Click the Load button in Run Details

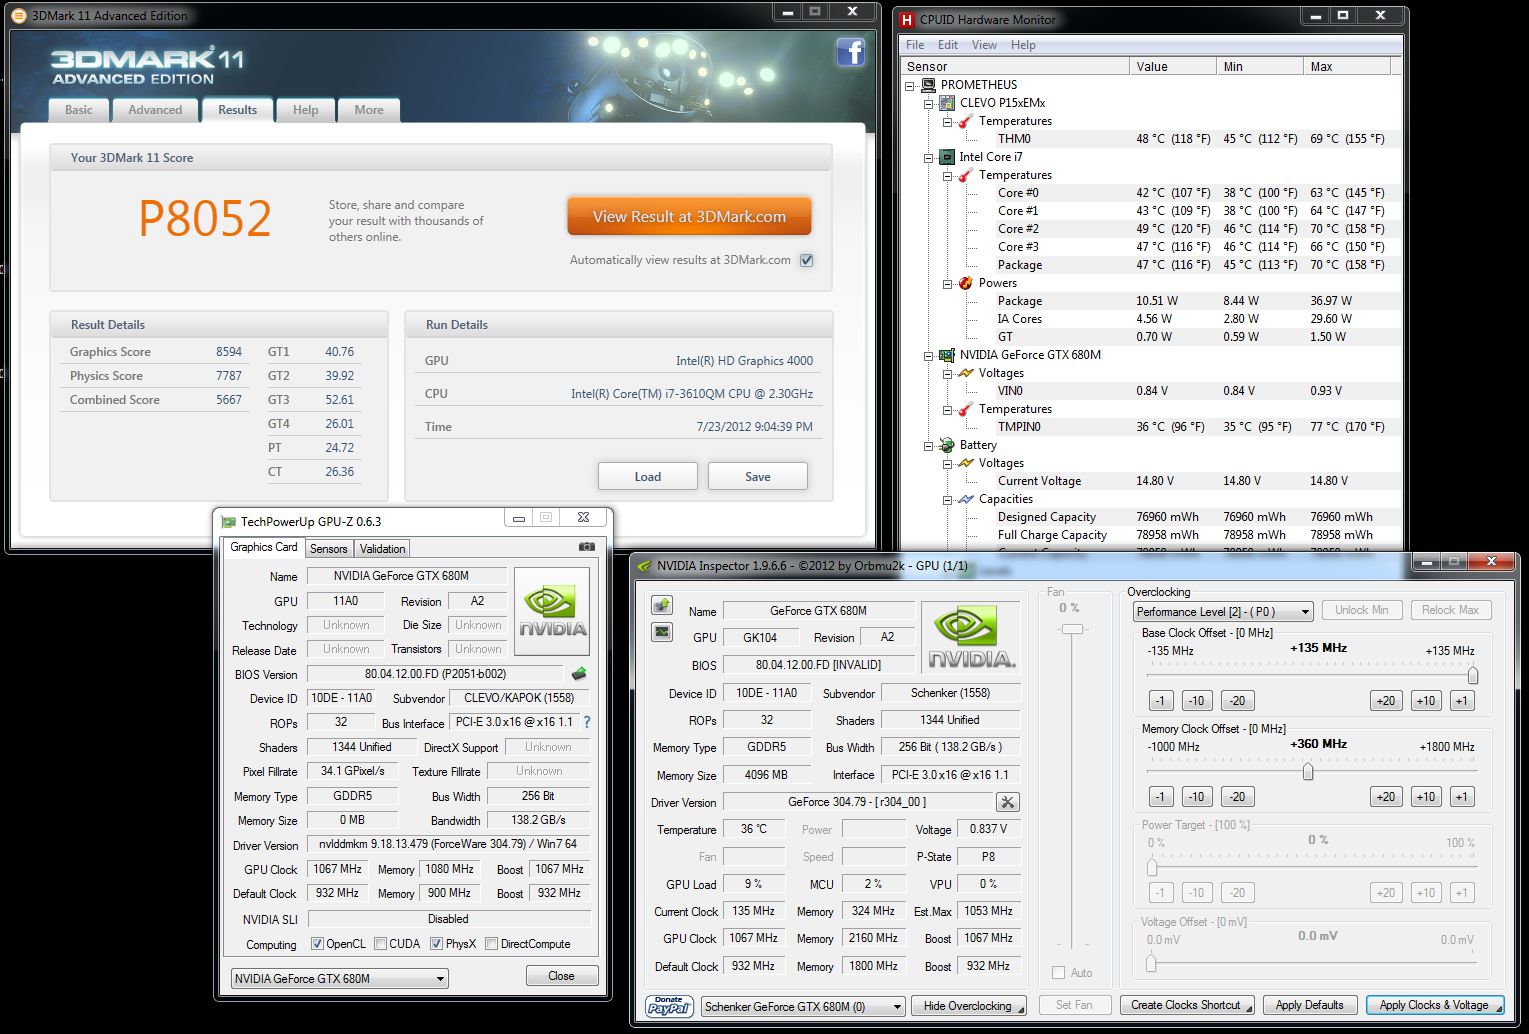pos(647,477)
